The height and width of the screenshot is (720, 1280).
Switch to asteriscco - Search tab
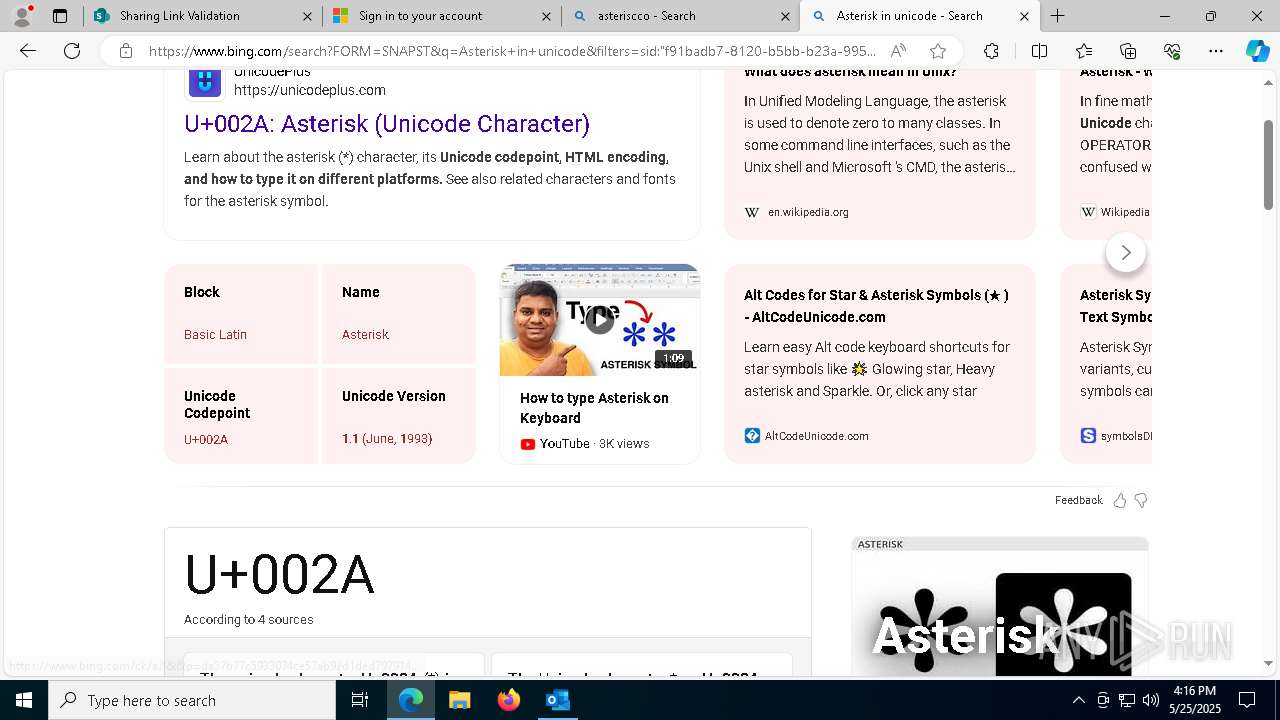(x=680, y=16)
